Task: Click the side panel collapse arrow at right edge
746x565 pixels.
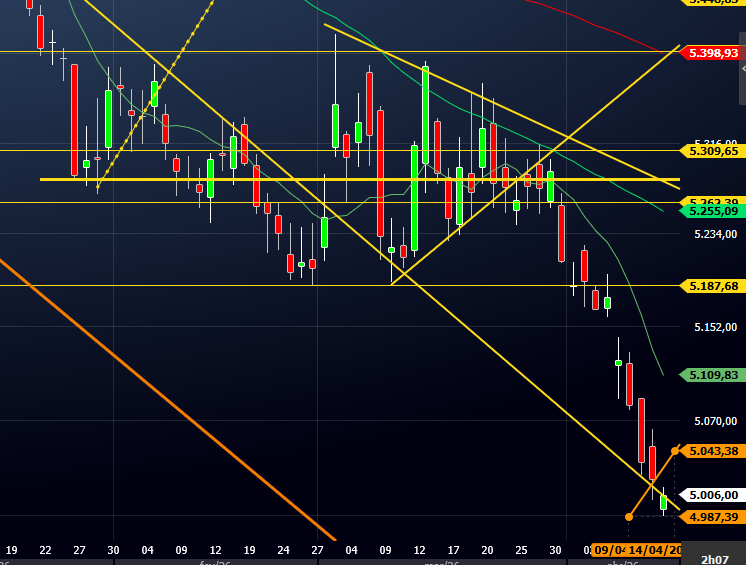Action: (x=743, y=68)
